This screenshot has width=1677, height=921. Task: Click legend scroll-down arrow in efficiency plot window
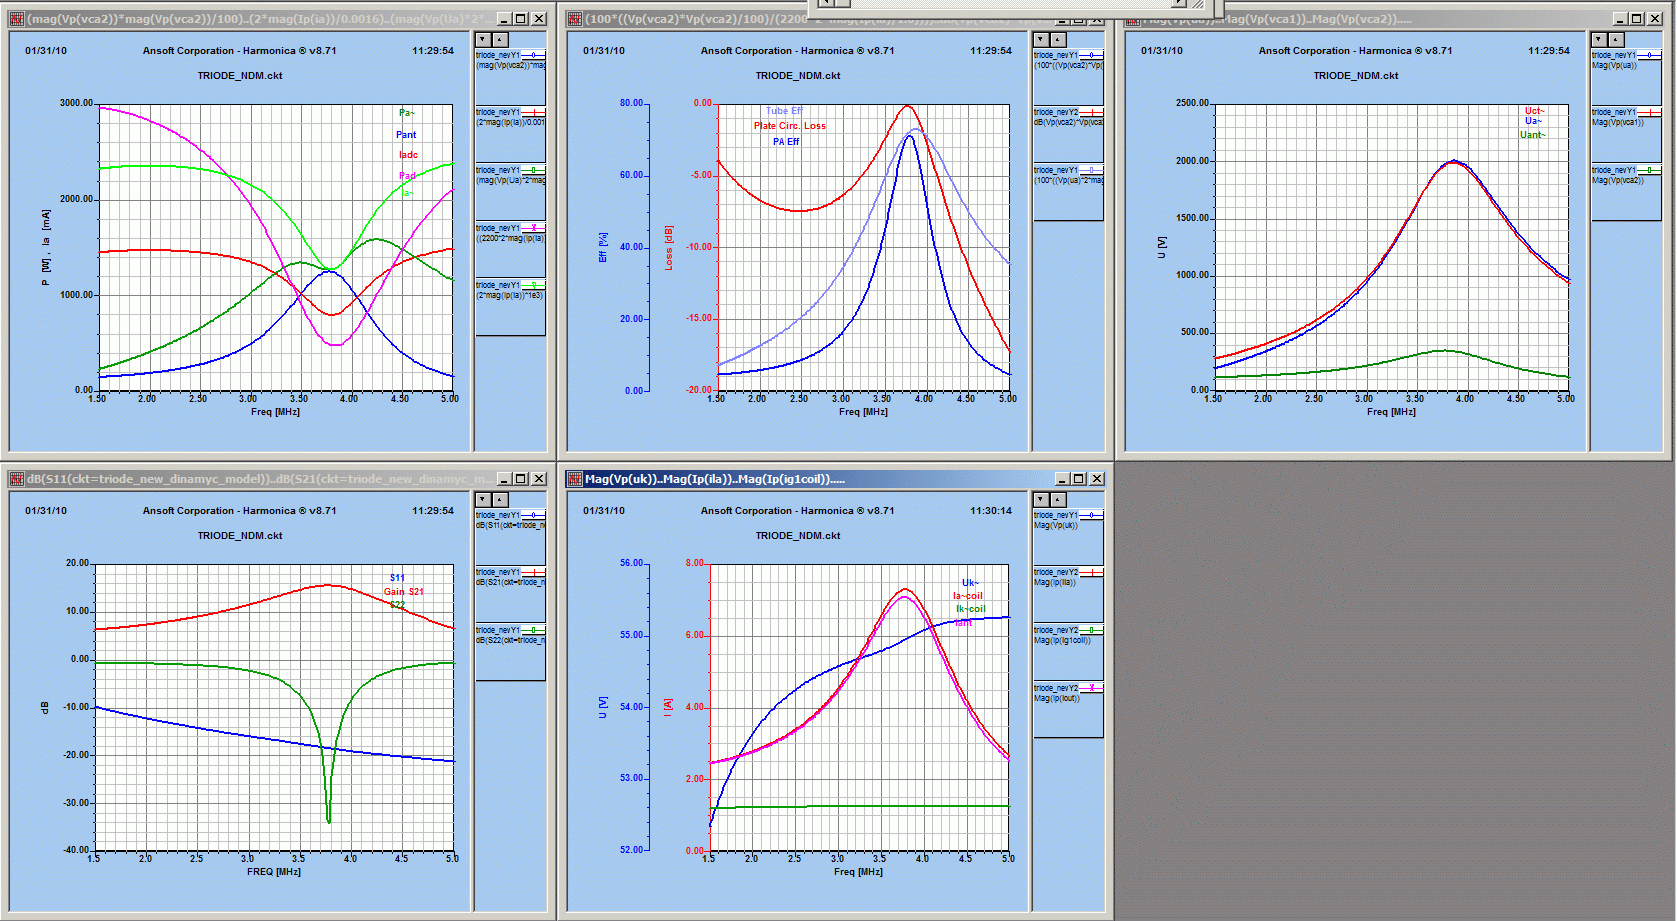click(x=1041, y=40)
